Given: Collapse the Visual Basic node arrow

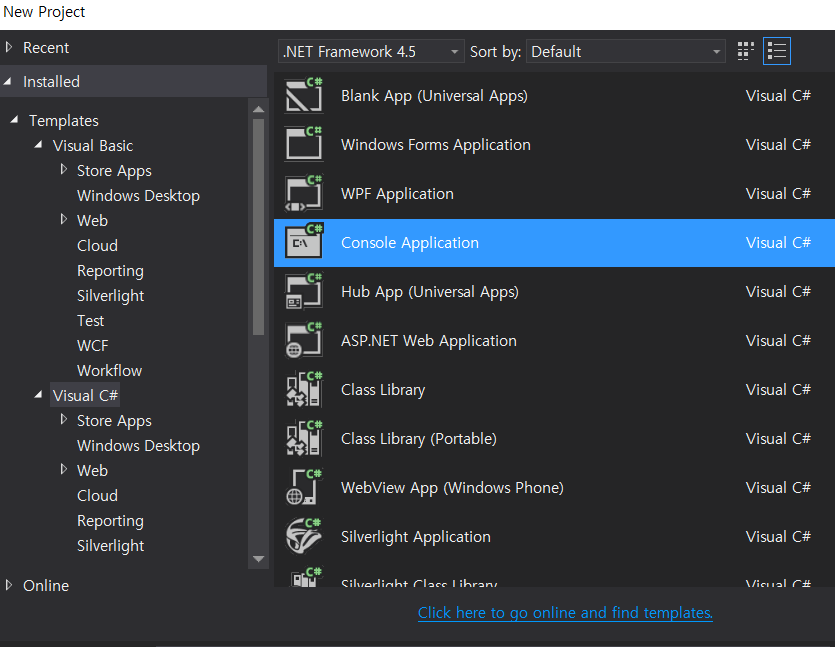Looking at the screenshot, I should (38, 145).
